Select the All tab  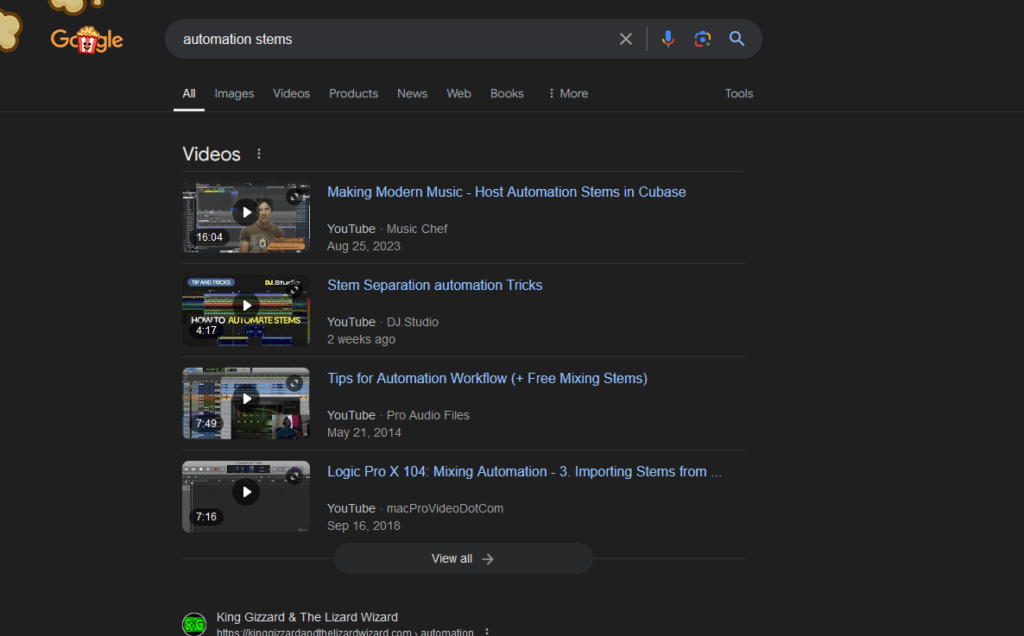tap(189, 93)
